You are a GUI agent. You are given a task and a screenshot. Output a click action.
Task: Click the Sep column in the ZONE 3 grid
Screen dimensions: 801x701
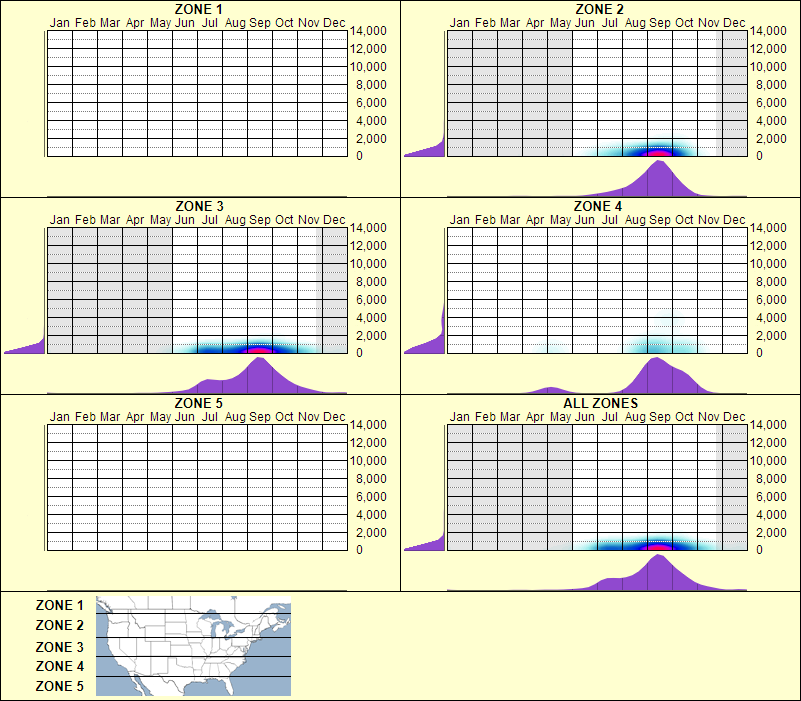tap(258, 290)
